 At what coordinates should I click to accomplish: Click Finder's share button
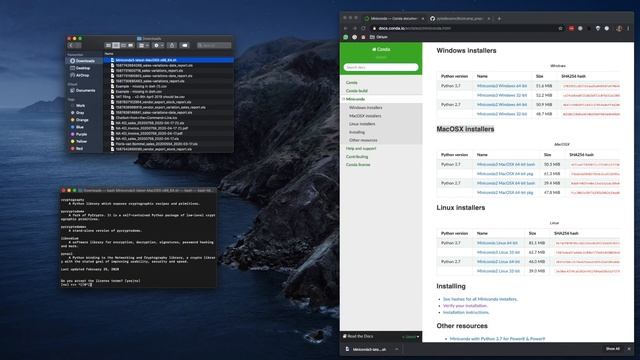click(172, 45)
